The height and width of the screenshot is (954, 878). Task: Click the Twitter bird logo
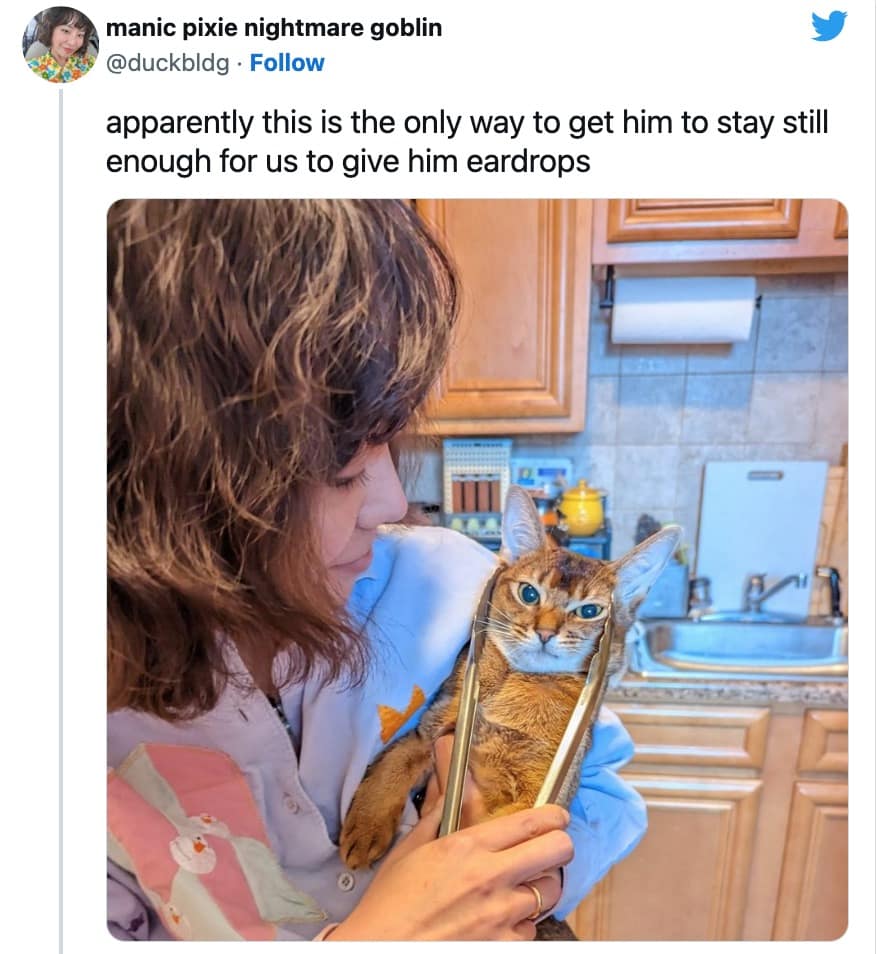point(829,25)
